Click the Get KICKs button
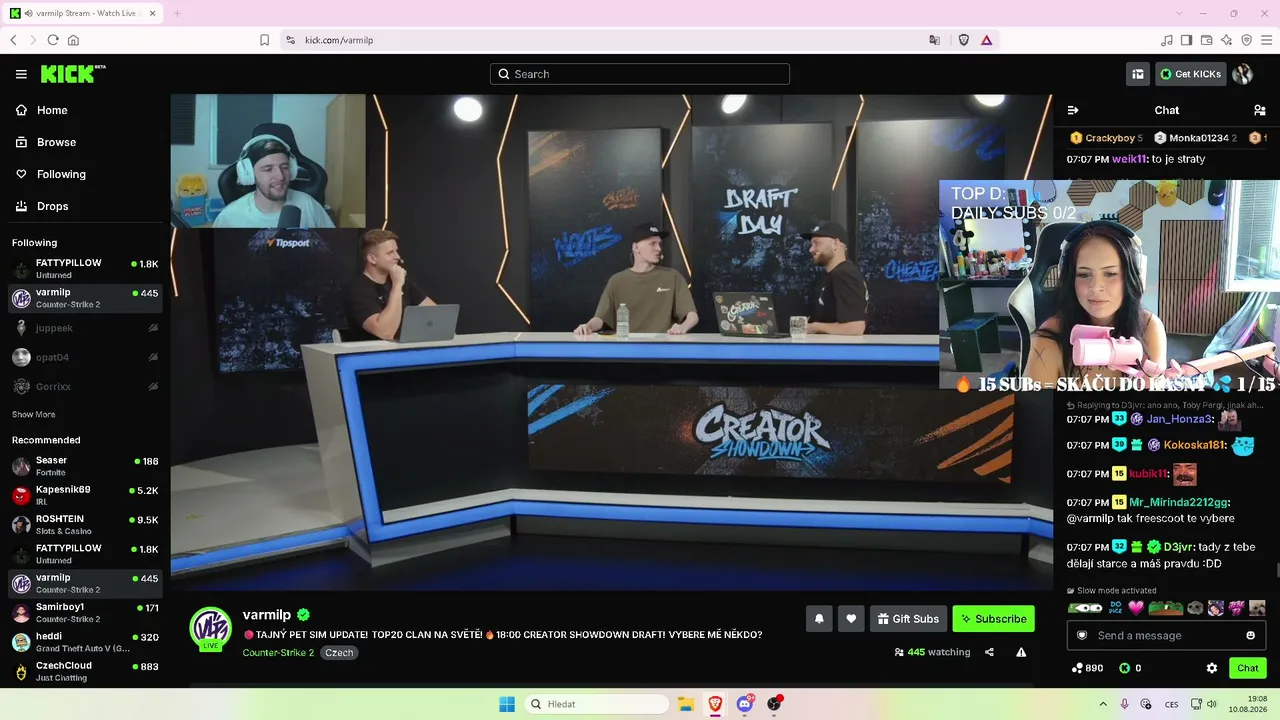Viewport: 1280px width, 720px height. (x=1190, y=74)
